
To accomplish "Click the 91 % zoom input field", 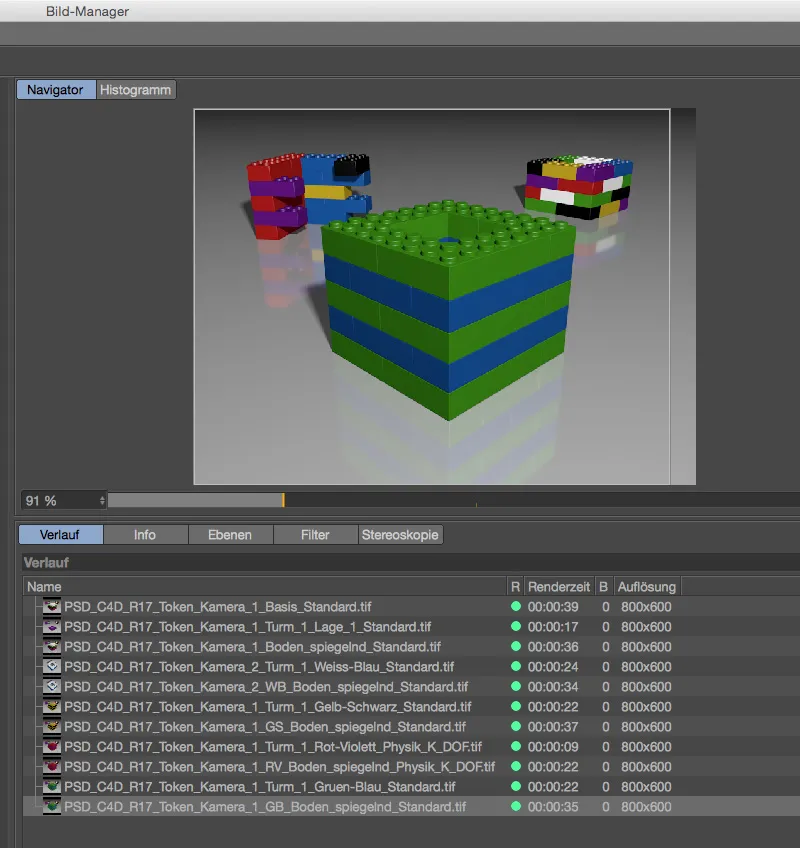I will pyautogui.click(x=59, y=501).
